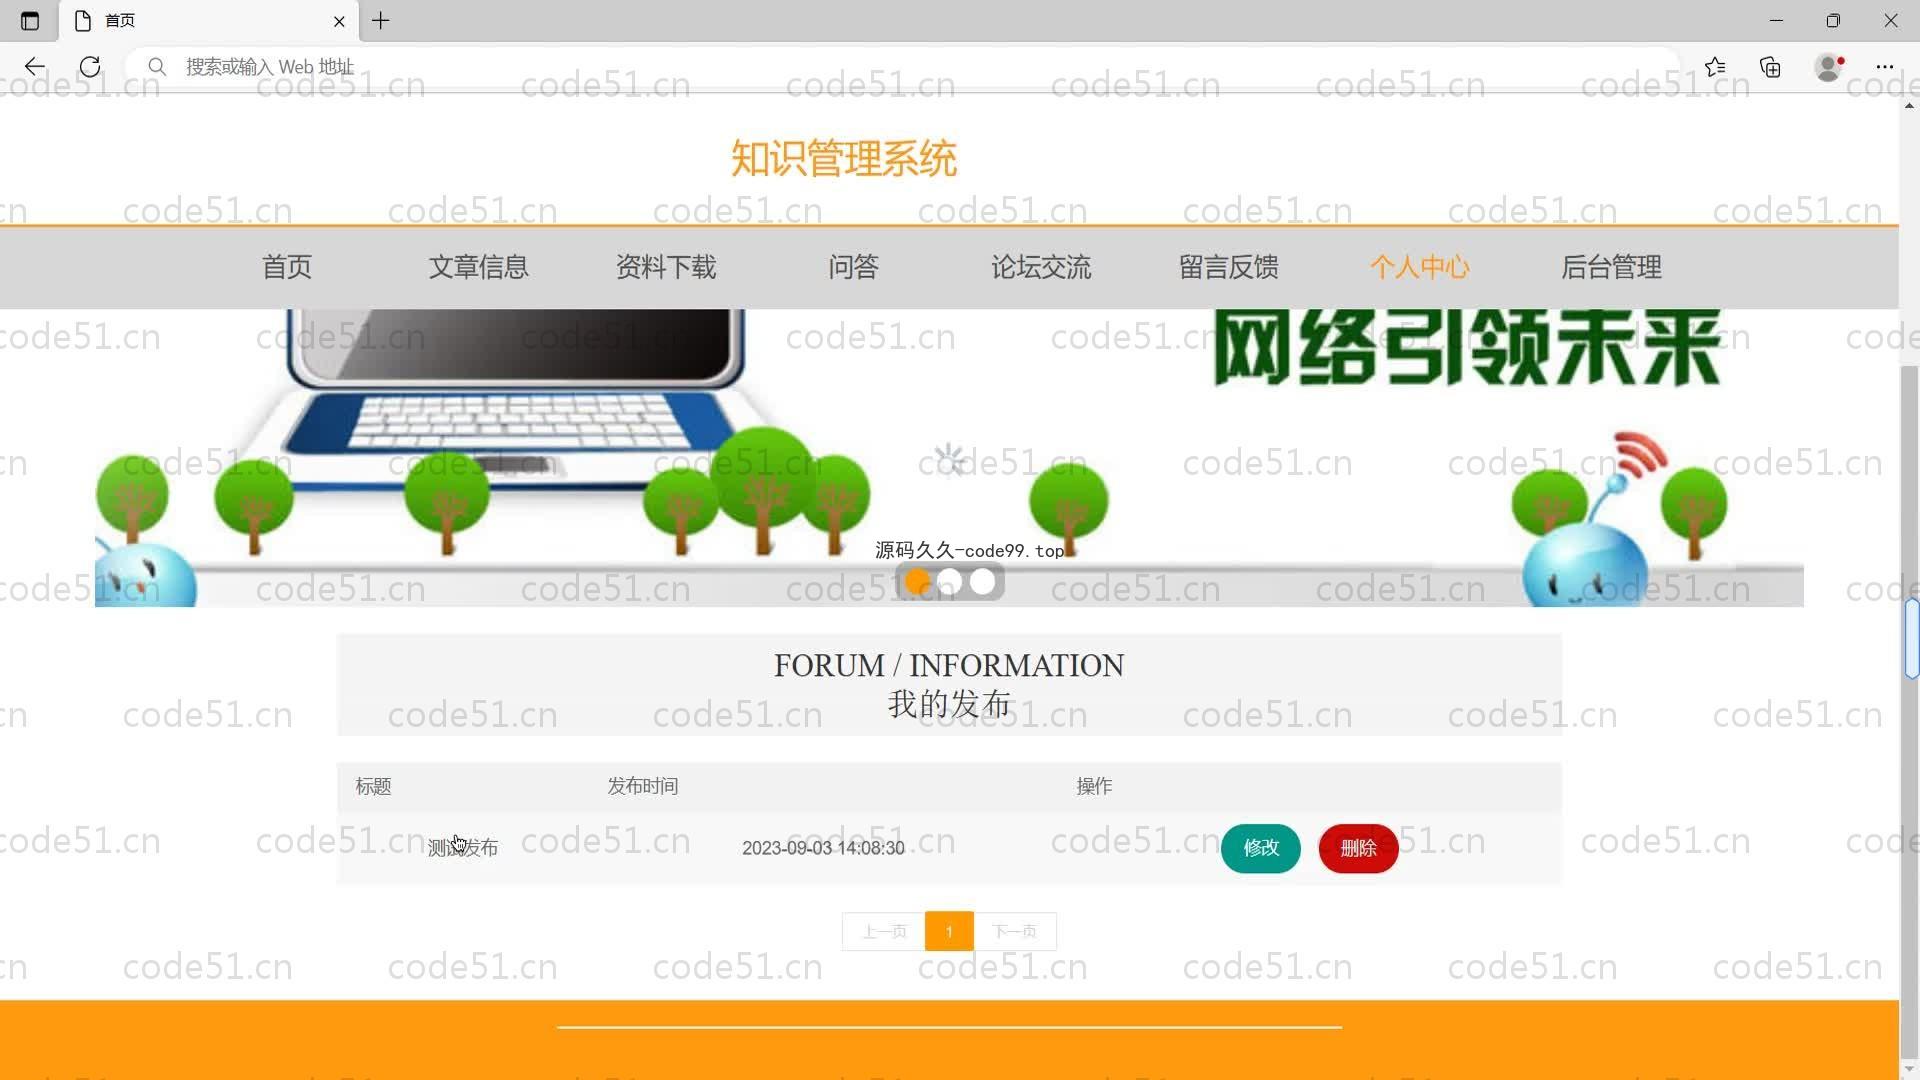Click the scrollbar up arrow
The image size is (1920, 1080).
click(x=1909, y=106)
